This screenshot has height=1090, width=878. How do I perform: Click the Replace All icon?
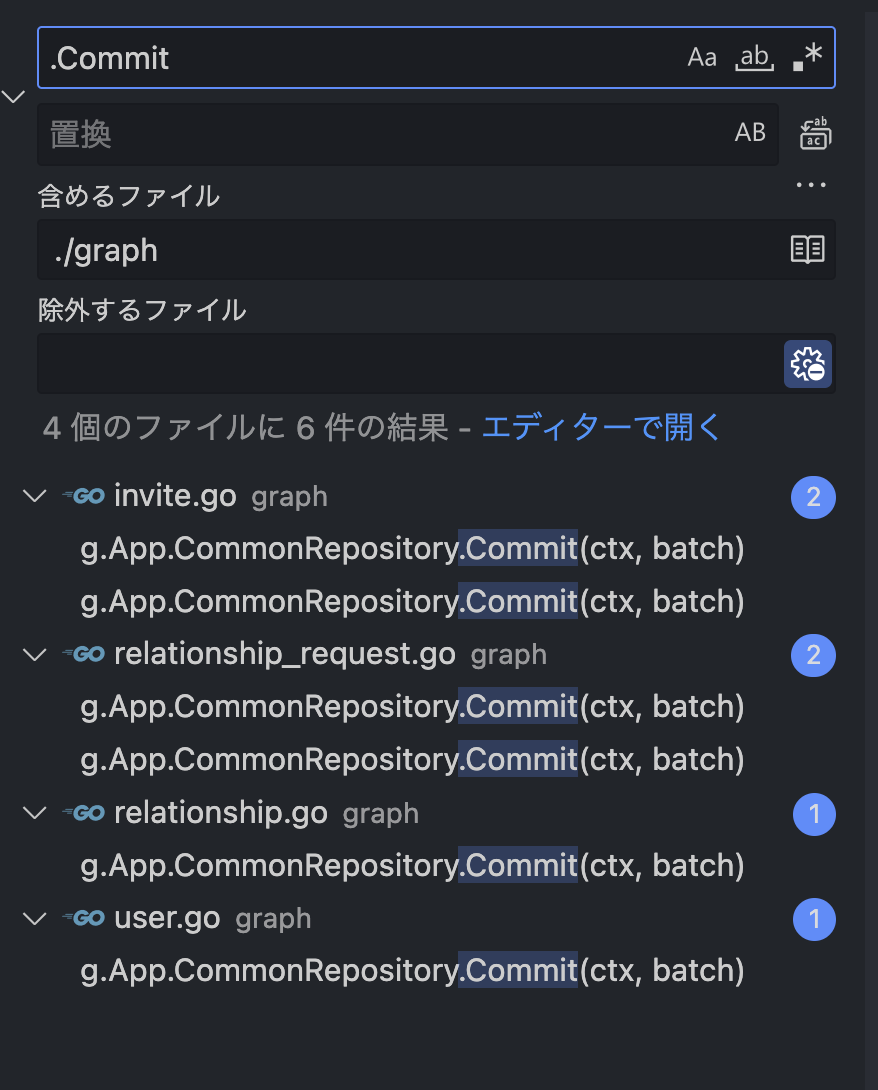click(x=815, y=133)
